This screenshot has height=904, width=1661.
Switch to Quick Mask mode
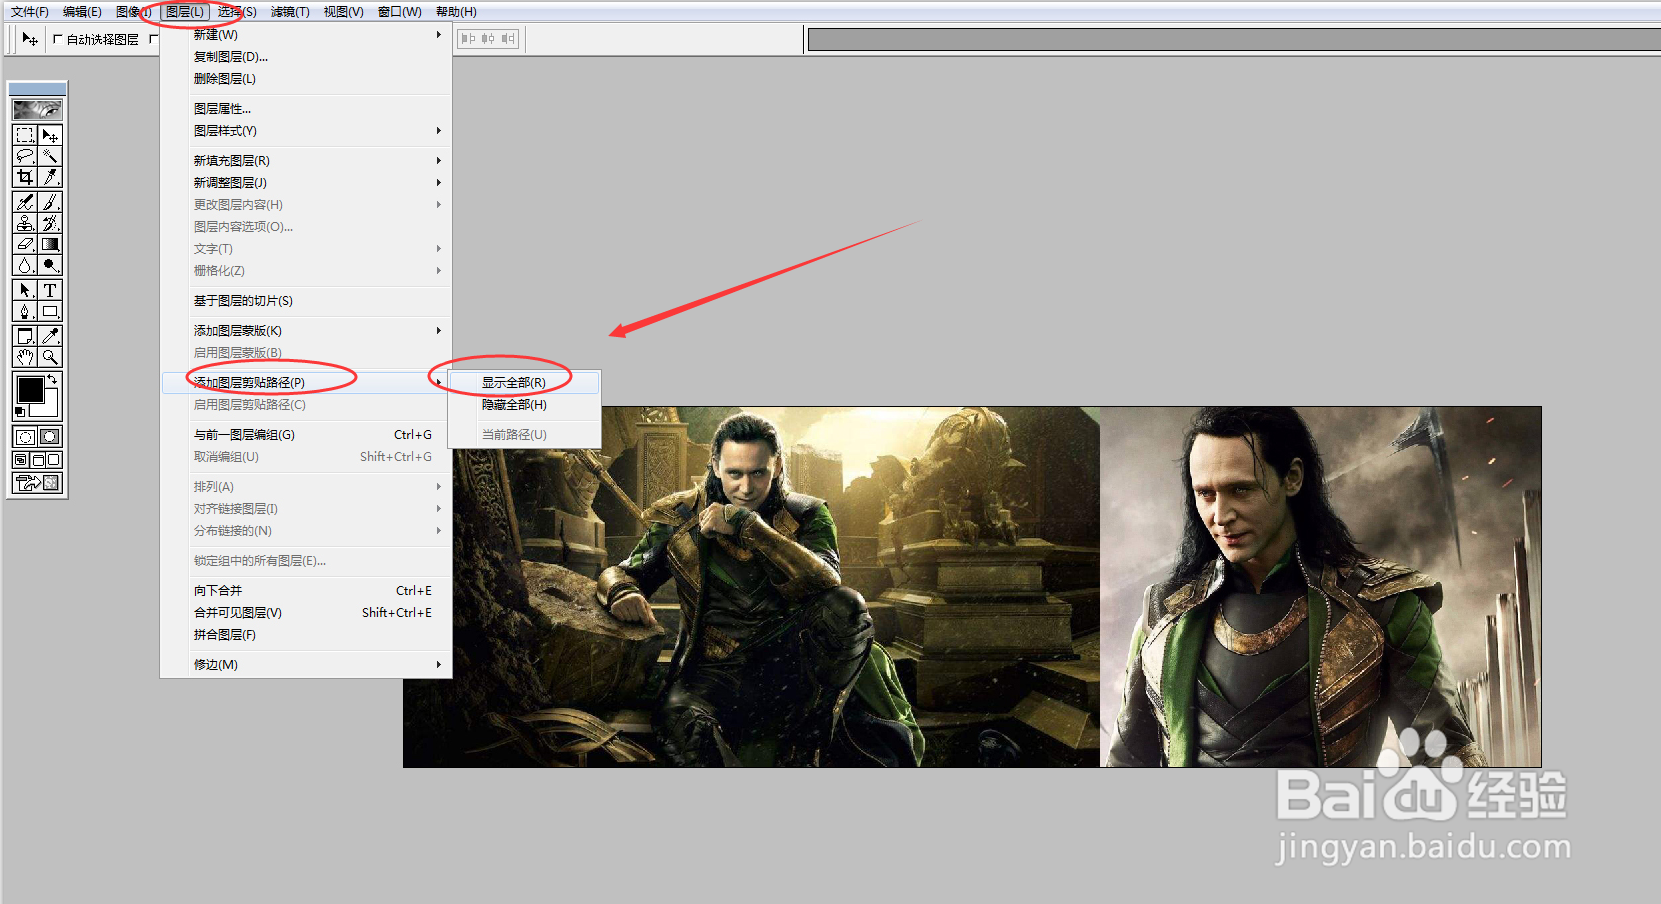pos(50,436)
